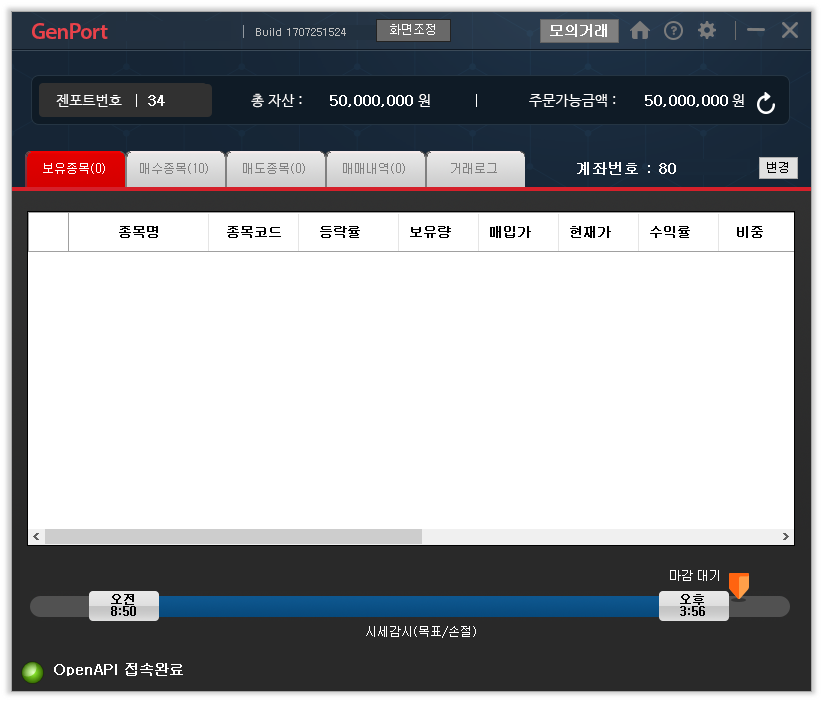Image resolution: width=822 pixels, height=702 pixels.
Task: Refresh the order available amount
Action: 766,103
